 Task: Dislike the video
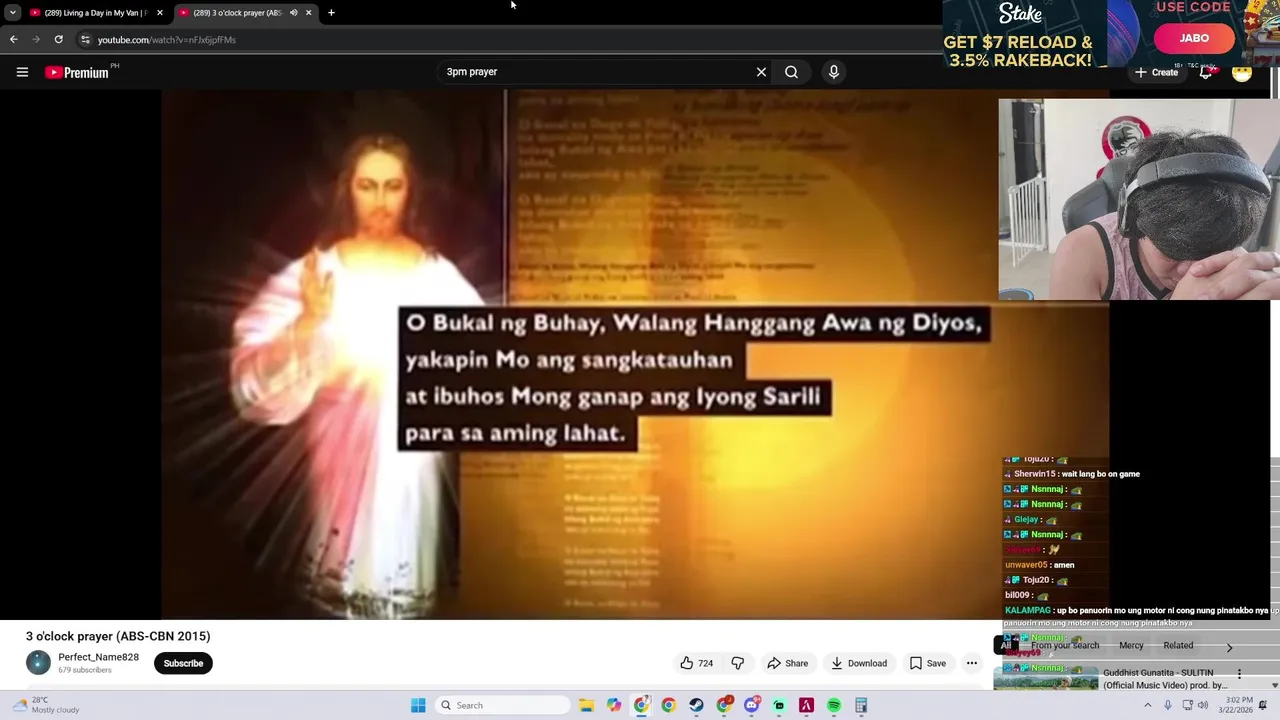click(x=738, y=663)
